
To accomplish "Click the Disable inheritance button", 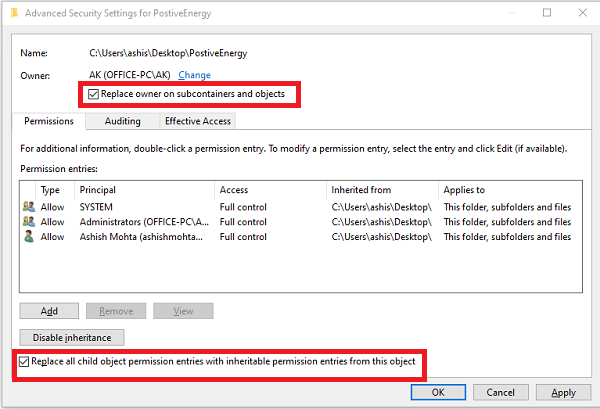I will point(72,337).
